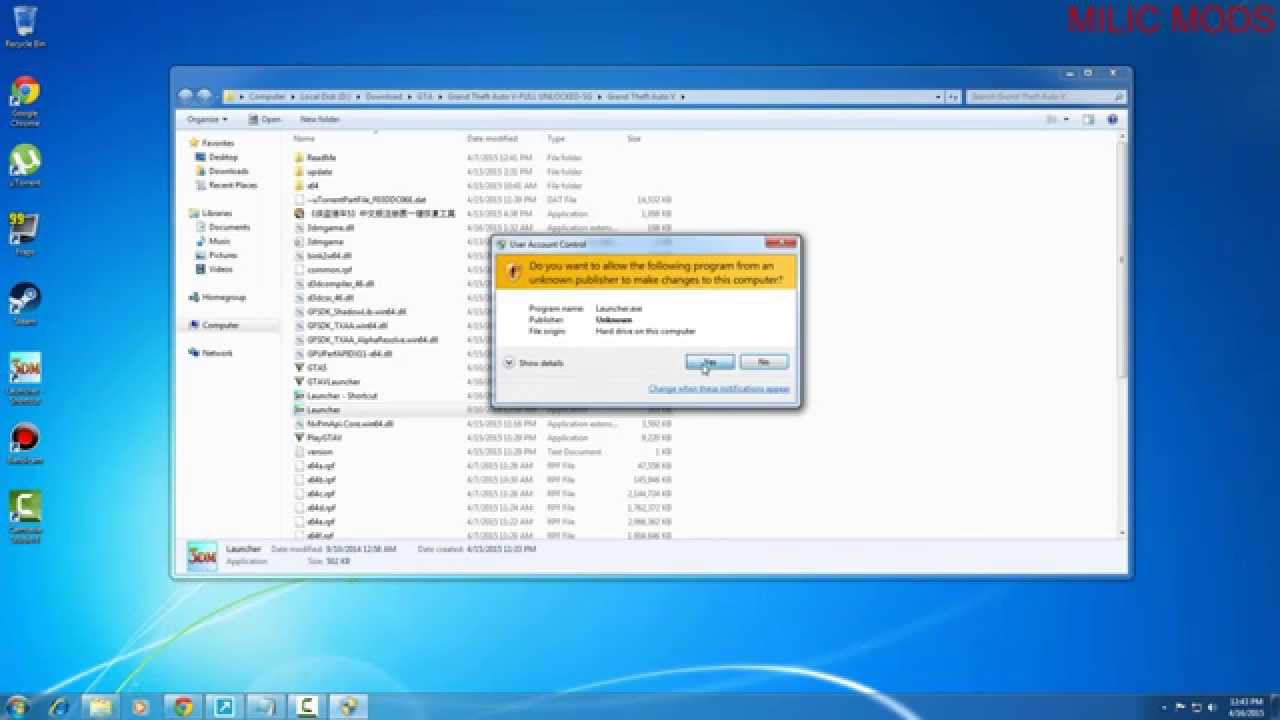Select Homegroup in navigation pane
Screen dimensions: 1280x720
(x=217, y=297)
